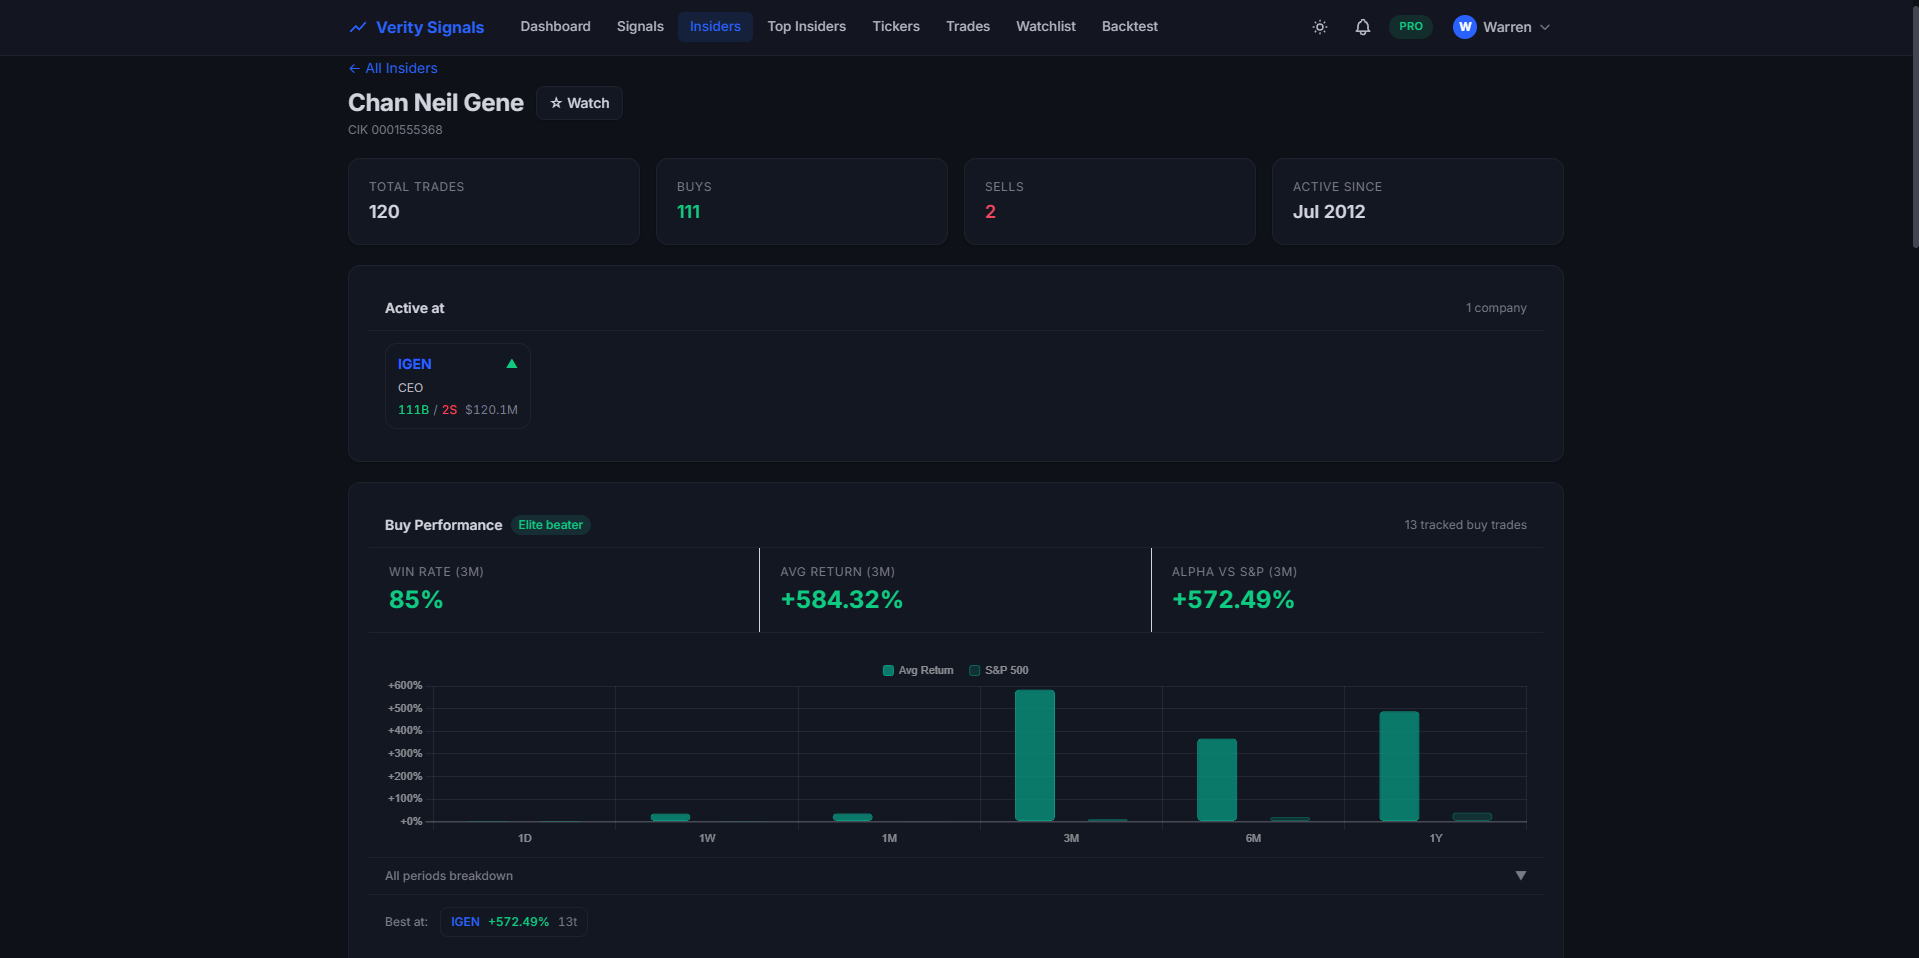Click the page vertical scrollbar
Screen dimensions: 1919x958
pos(1914,125)
